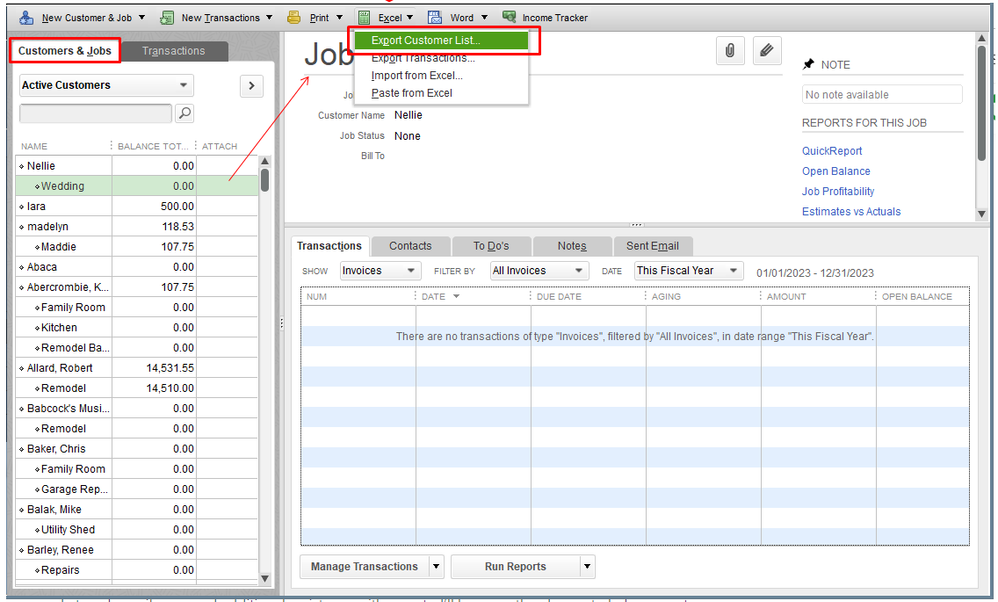Screen dimensions: 998x602
Task: Click the customer list scrollbar thumb
Action: [x=265, y=179]
